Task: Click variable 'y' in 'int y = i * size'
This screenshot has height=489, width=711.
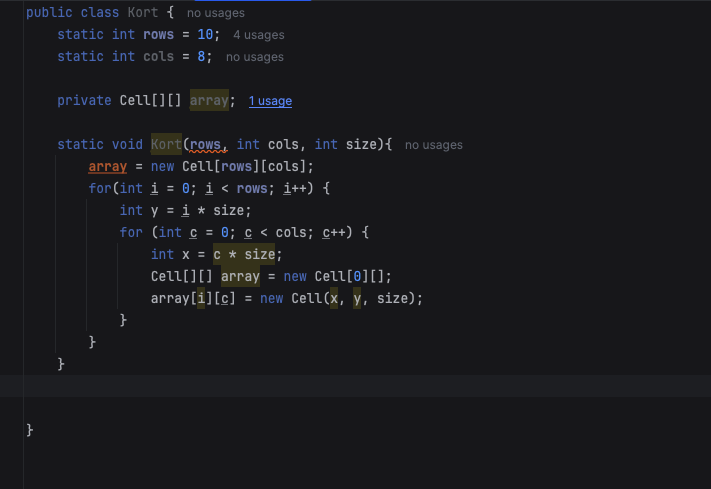Action: click(154, 210)
